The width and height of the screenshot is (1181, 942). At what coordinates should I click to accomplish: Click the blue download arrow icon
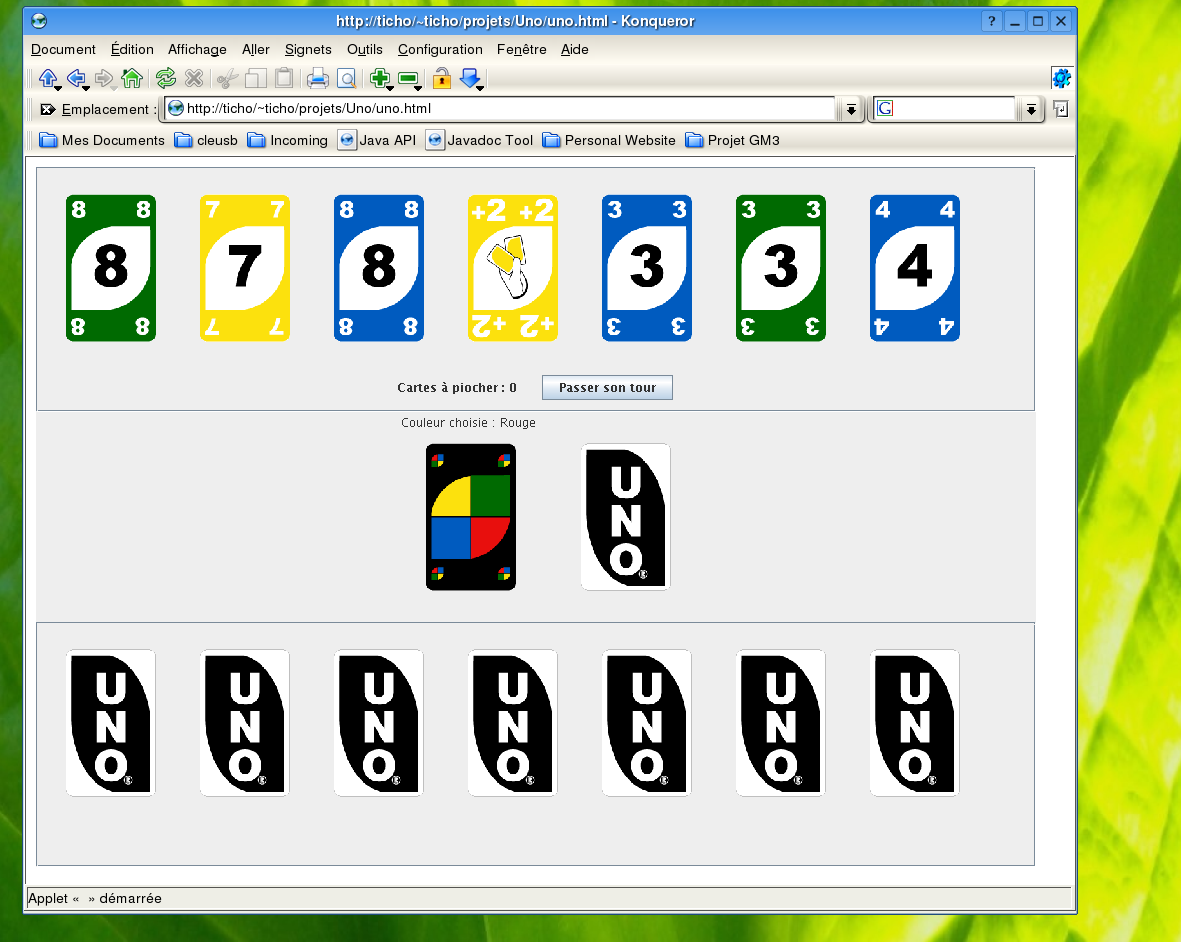(470, 78)
